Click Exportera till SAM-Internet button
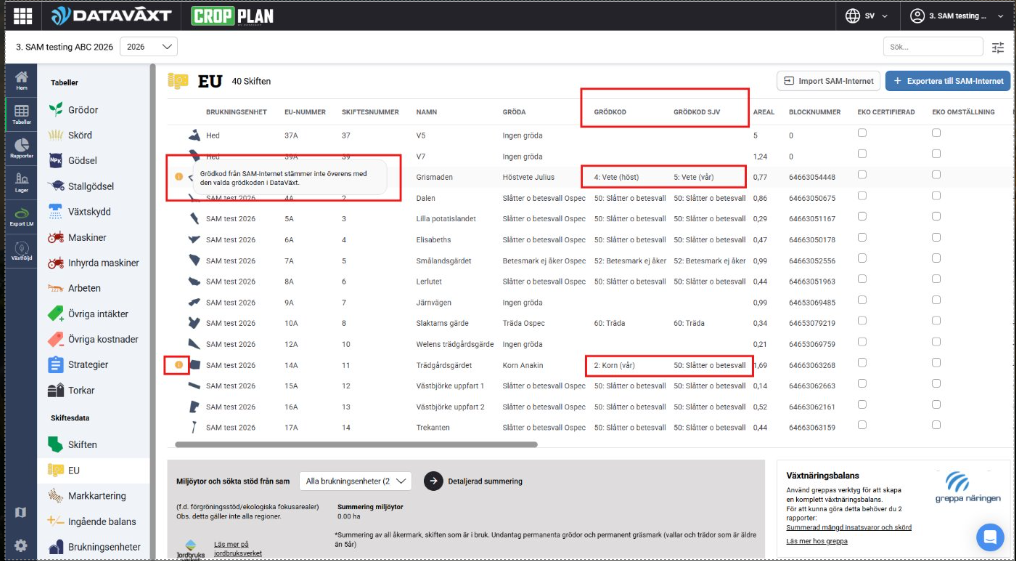The height and width of the screenshot is (561, 1016). pyautogui.click(x=947, y=81)
